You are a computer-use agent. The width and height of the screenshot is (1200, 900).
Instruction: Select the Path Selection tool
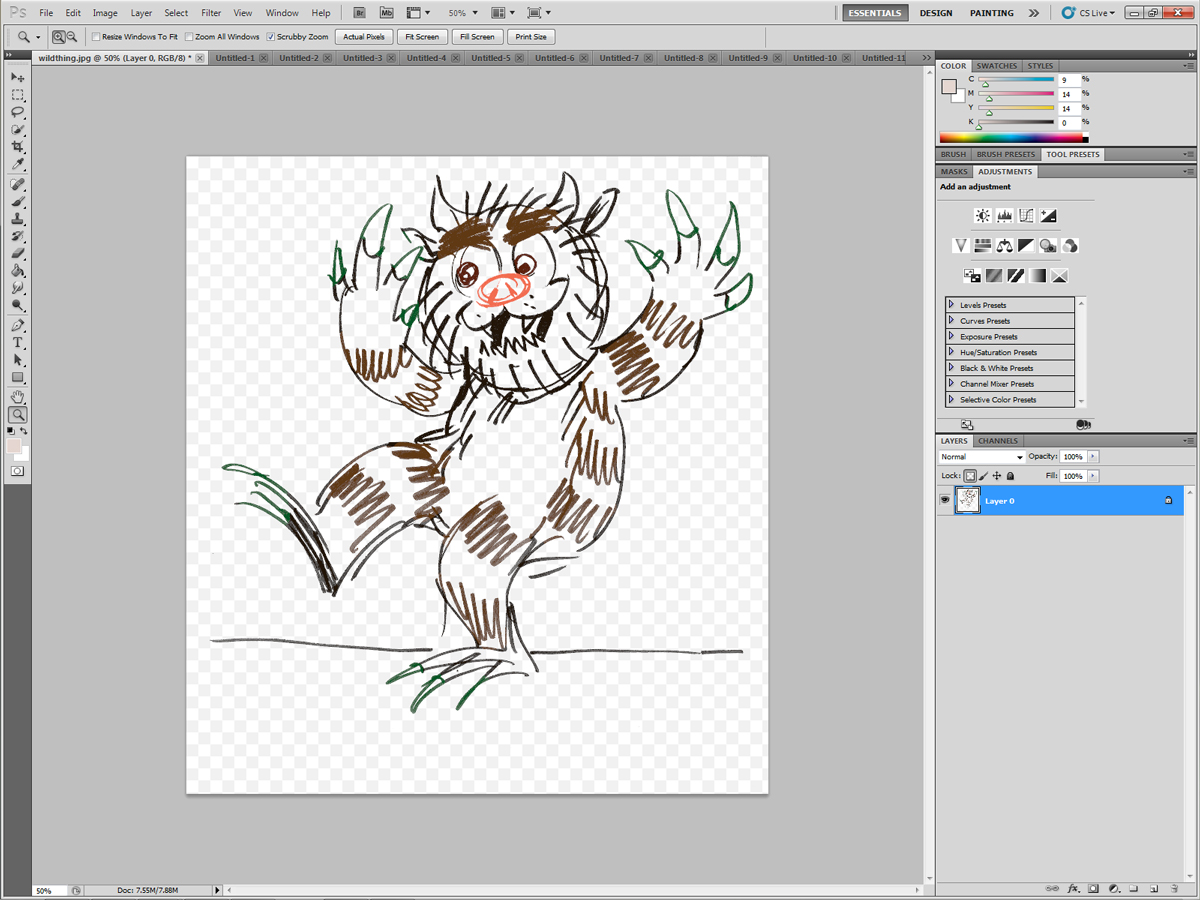click(18, 360)
